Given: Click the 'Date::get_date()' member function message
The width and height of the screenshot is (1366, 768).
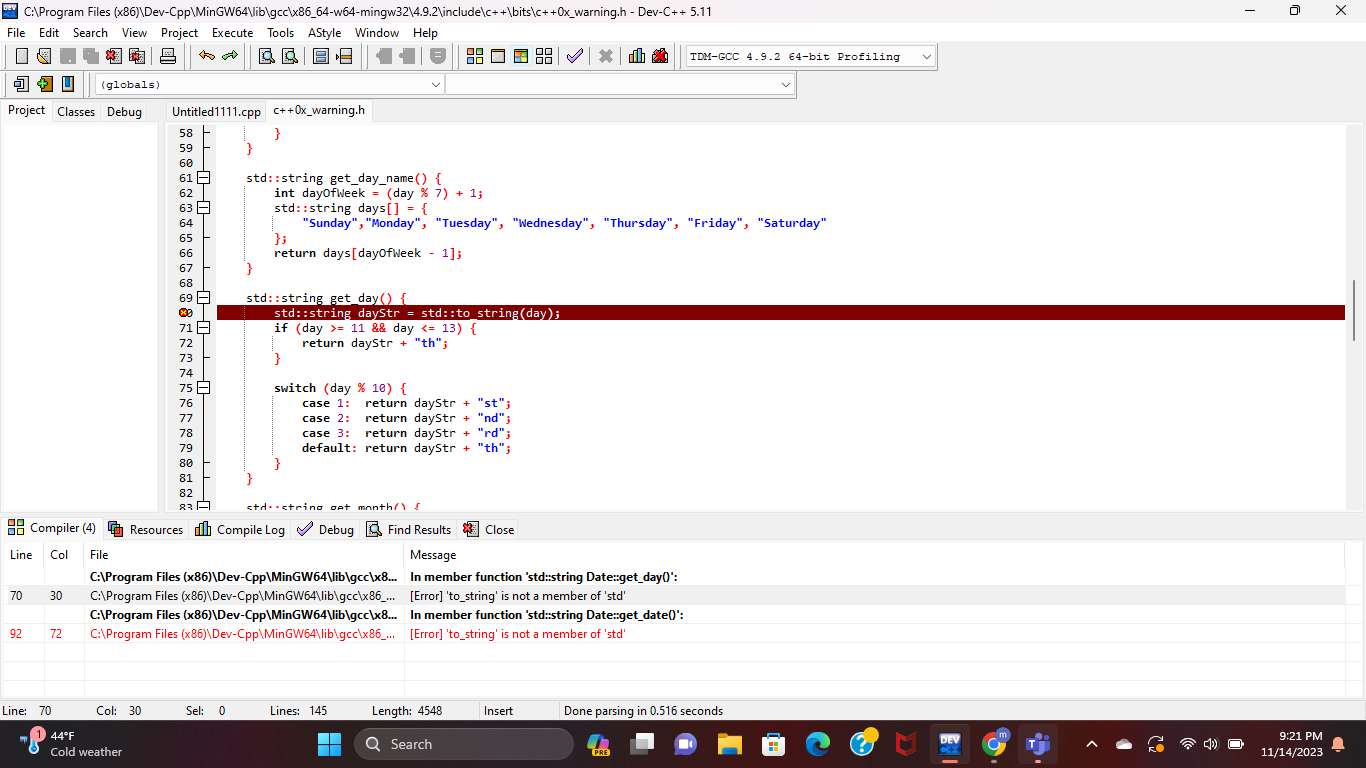Looking at the screenshot, I should (x=547, y=615).
